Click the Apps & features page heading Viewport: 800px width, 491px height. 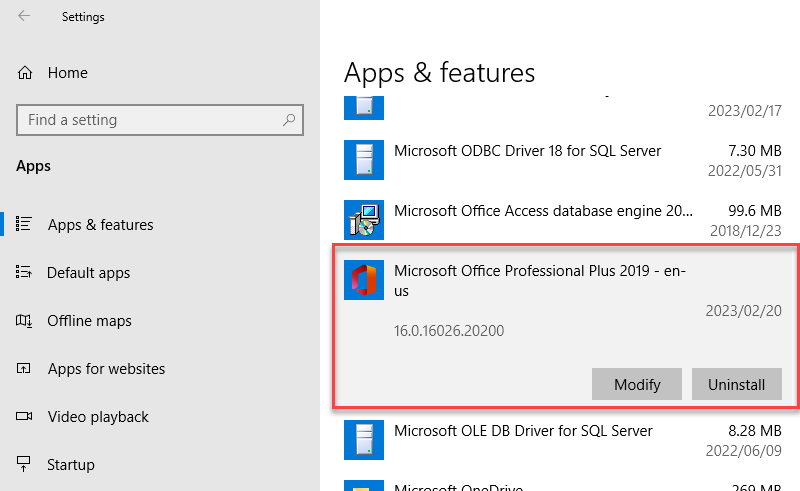[439, 72]
